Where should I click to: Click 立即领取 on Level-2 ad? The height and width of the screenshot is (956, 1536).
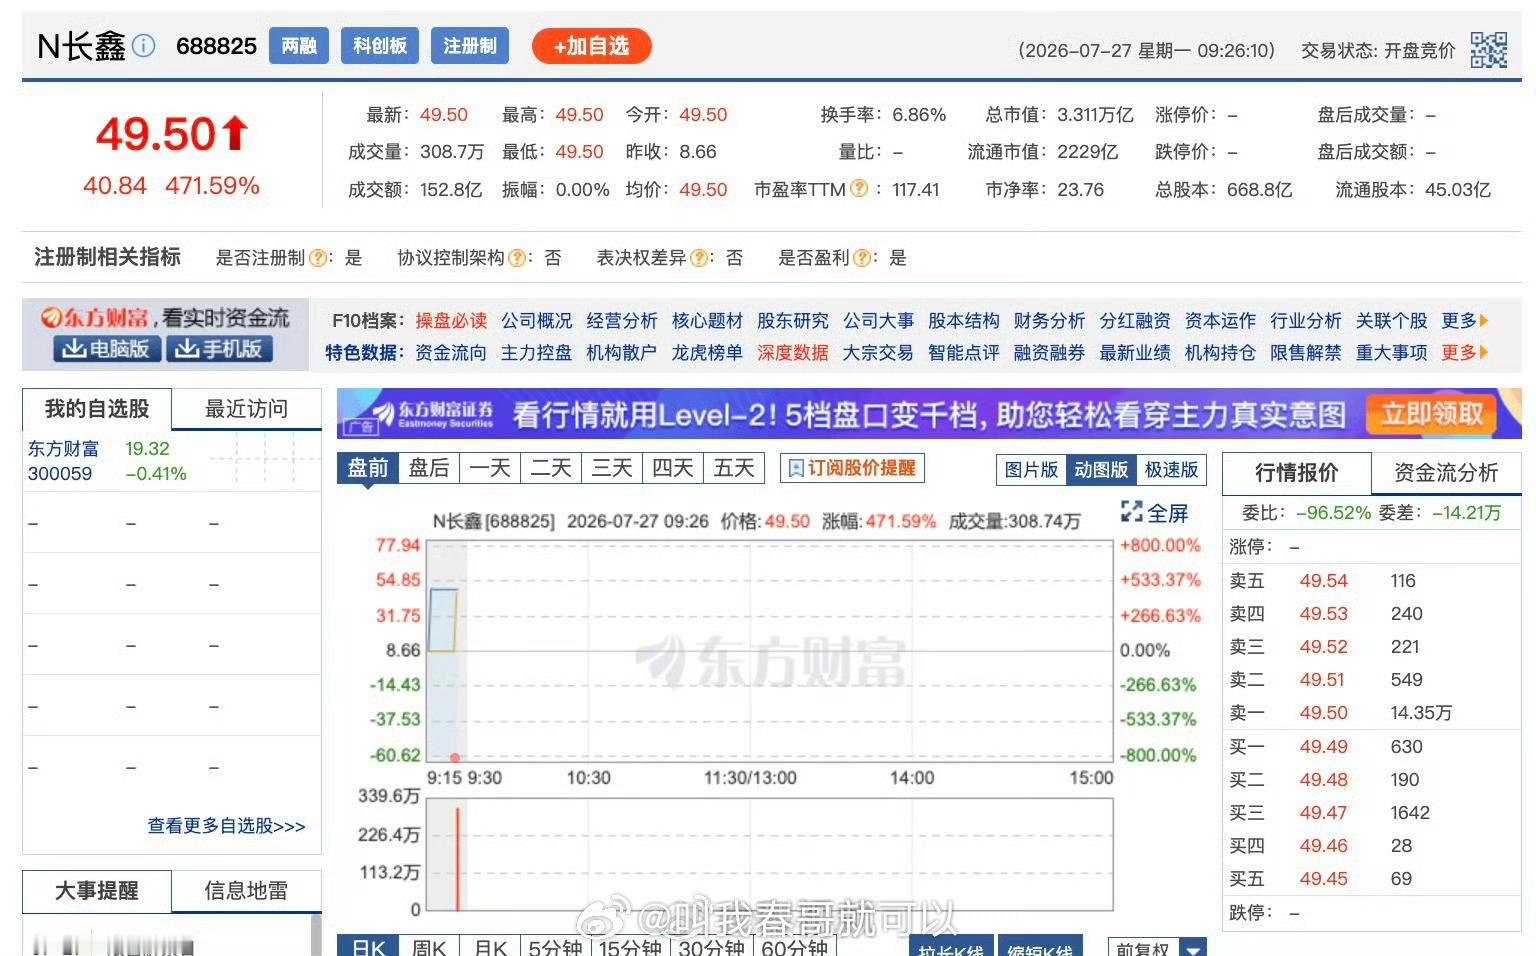[x=1431, y=414]
